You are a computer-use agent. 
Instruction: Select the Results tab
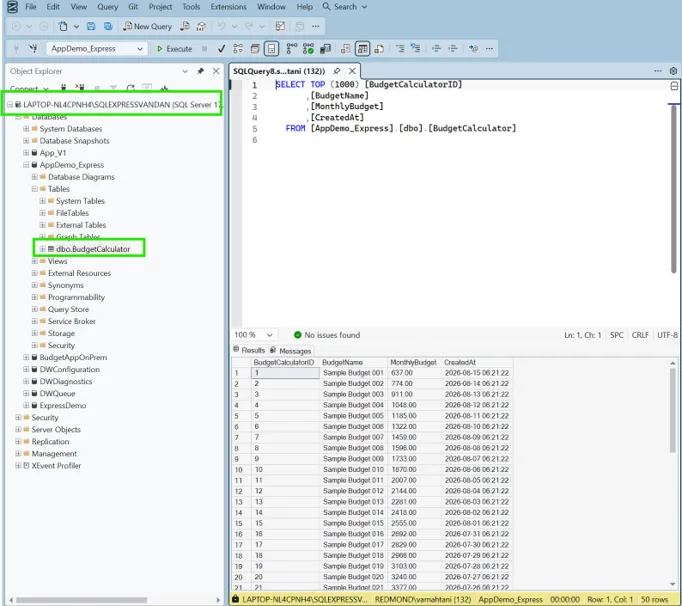point(249,350)
